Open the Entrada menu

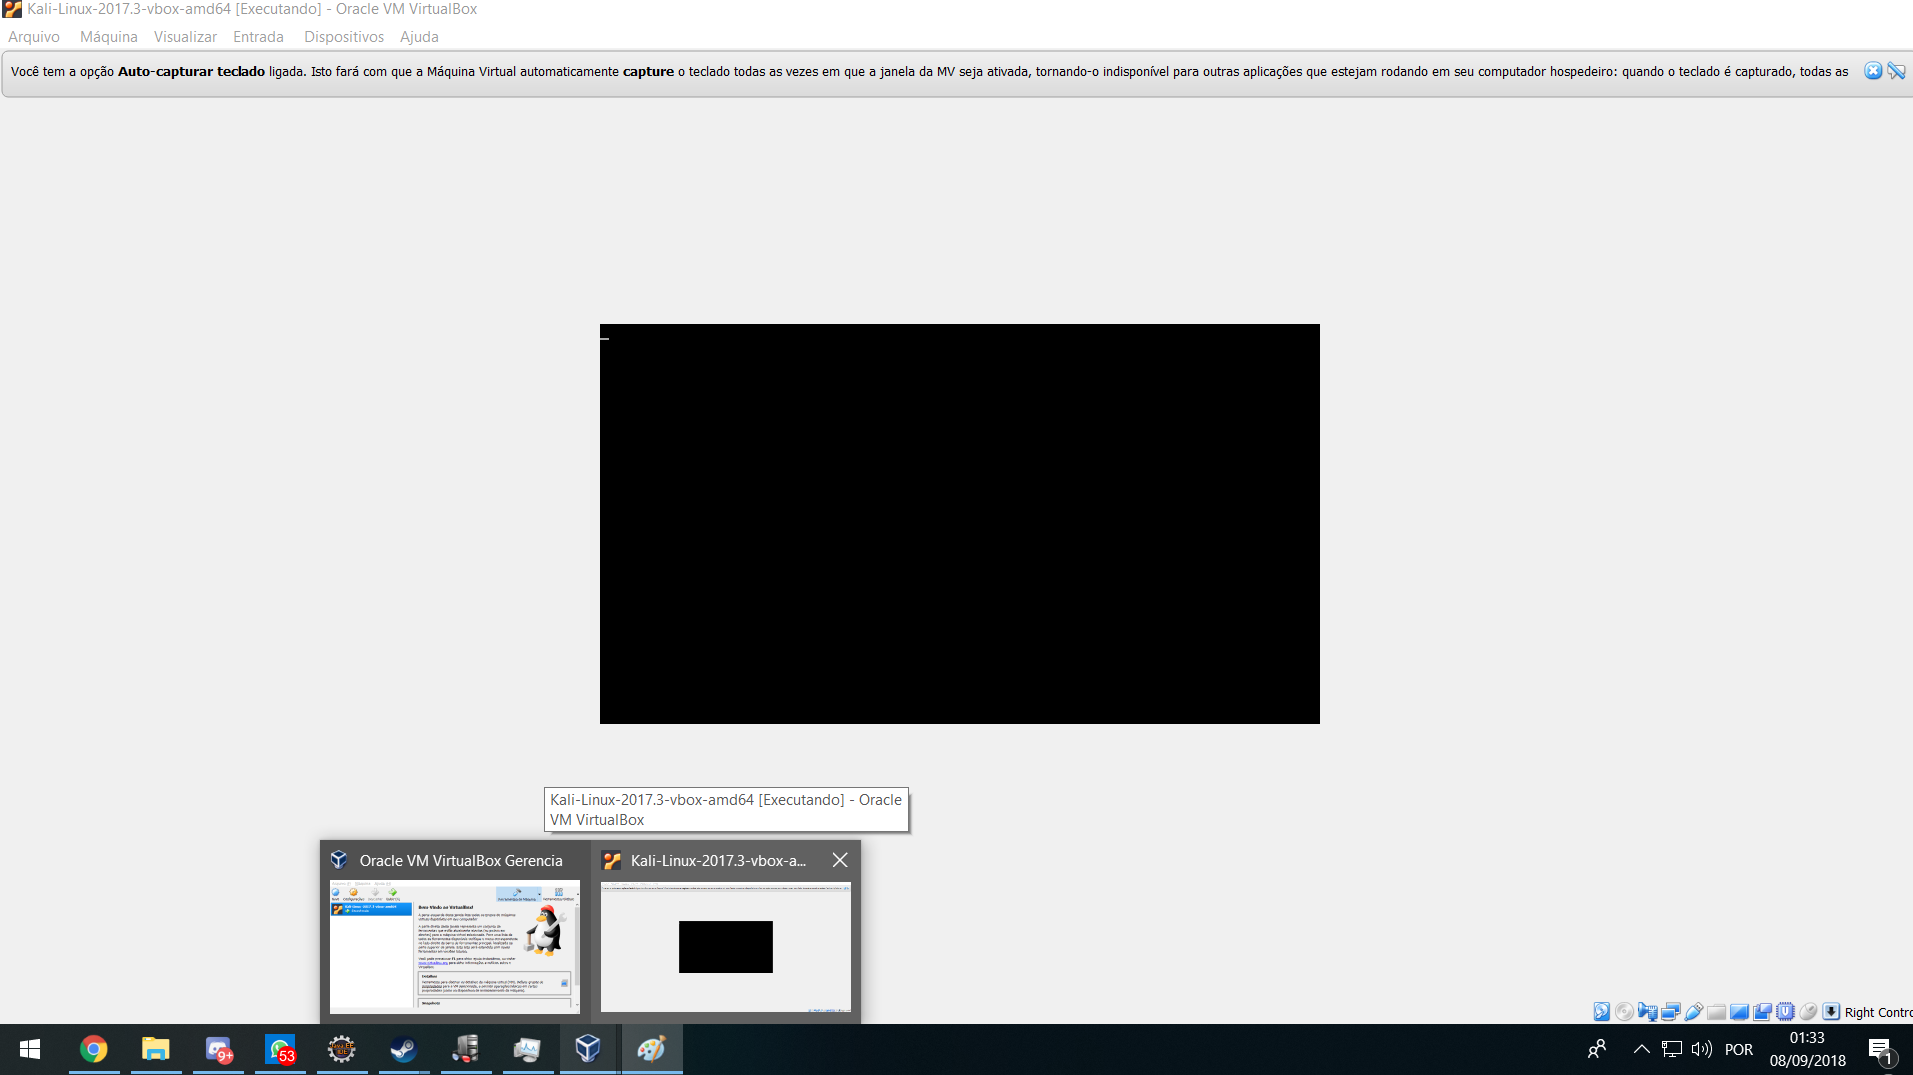point(258,37)
